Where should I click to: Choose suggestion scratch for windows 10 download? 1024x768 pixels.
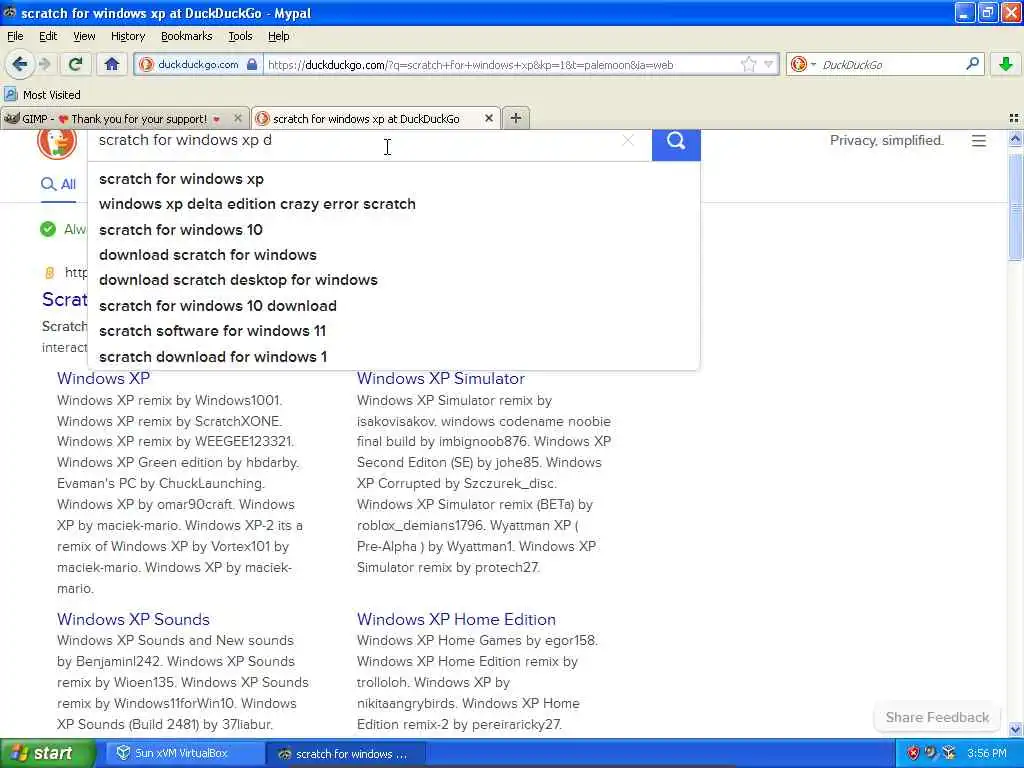pos(393,306)
